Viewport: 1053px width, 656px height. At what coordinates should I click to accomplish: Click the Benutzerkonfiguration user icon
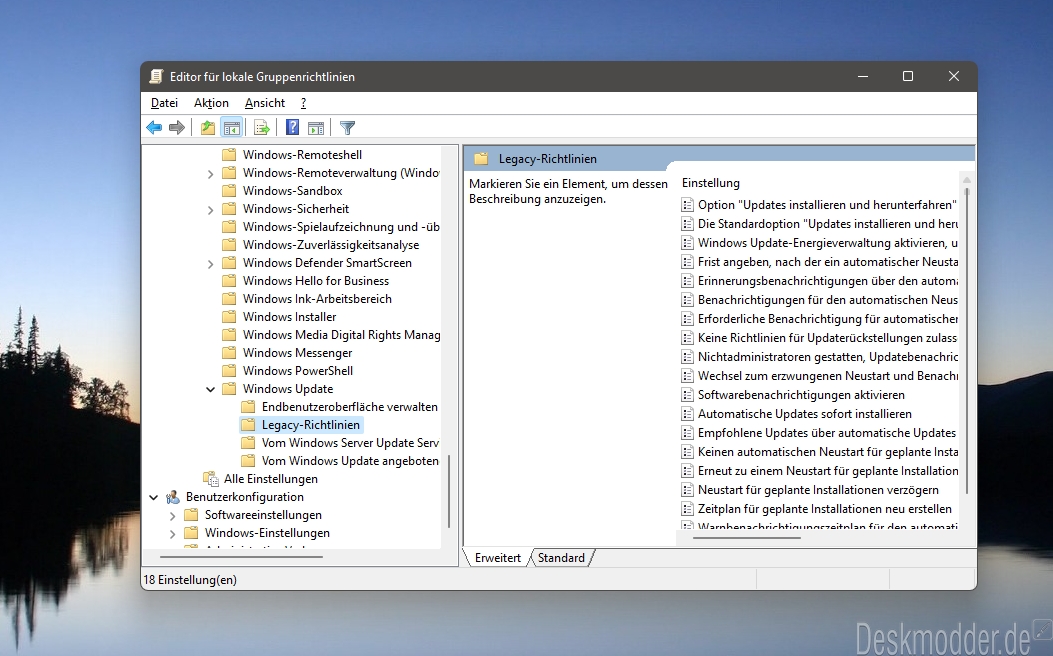(173, 497)
